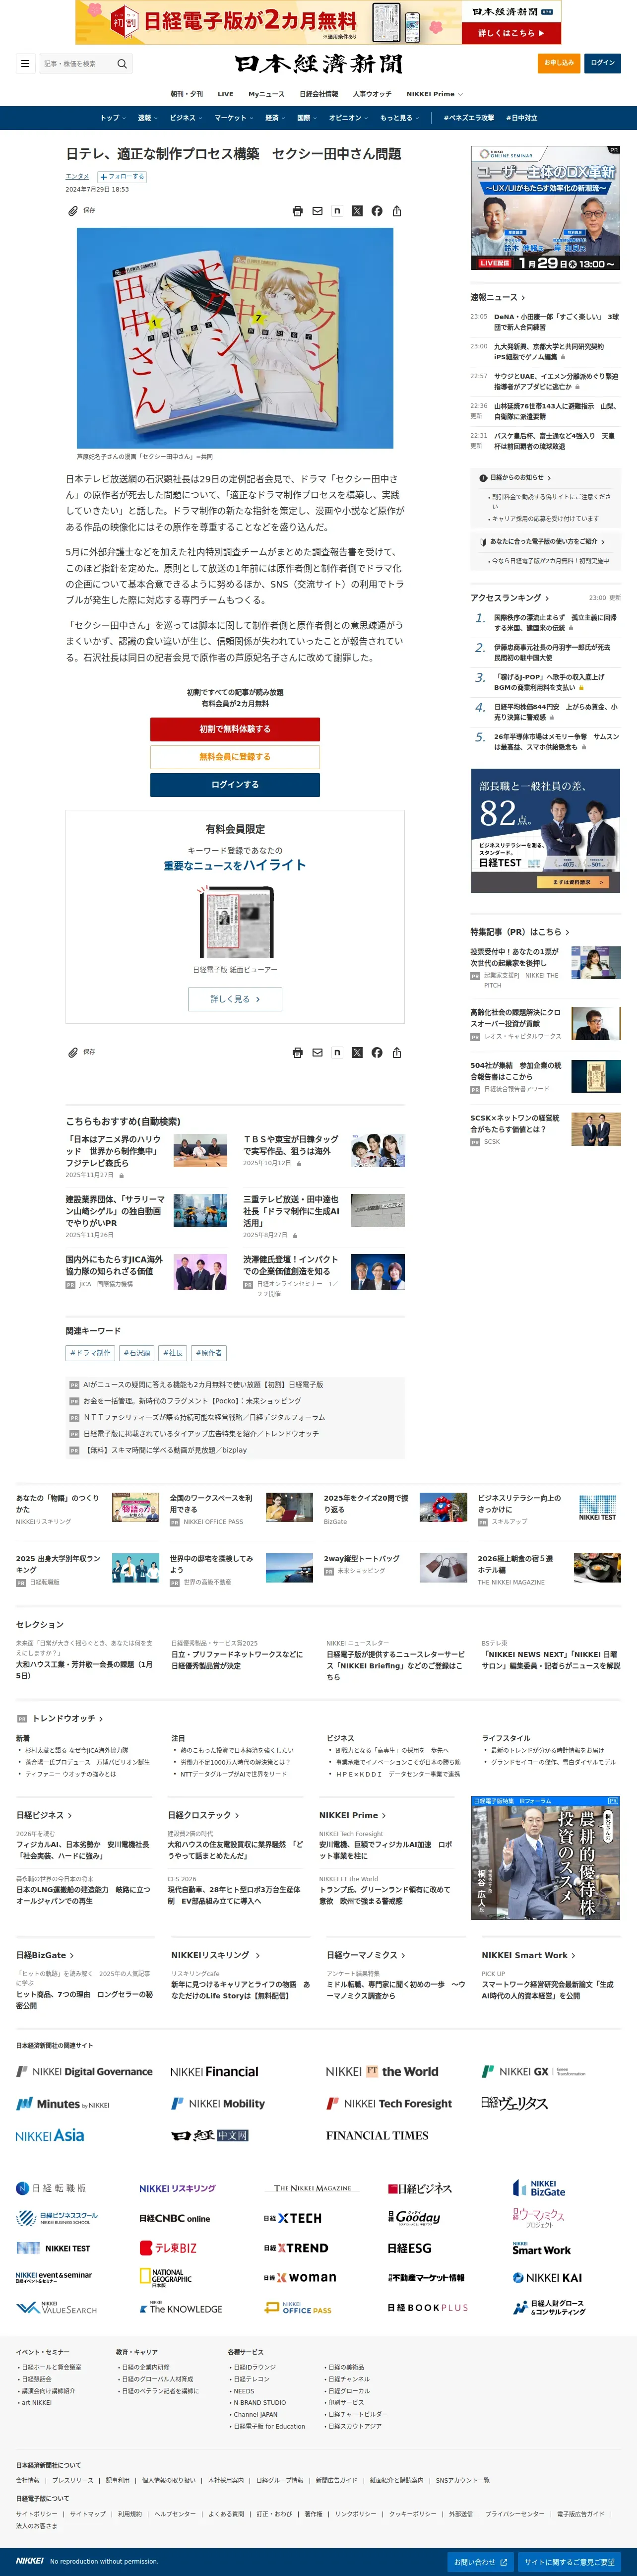Click the mail icon below the paid-member box
Image resolution: width=637 pixels, height=2576 pixels.
pos(317,1053)
